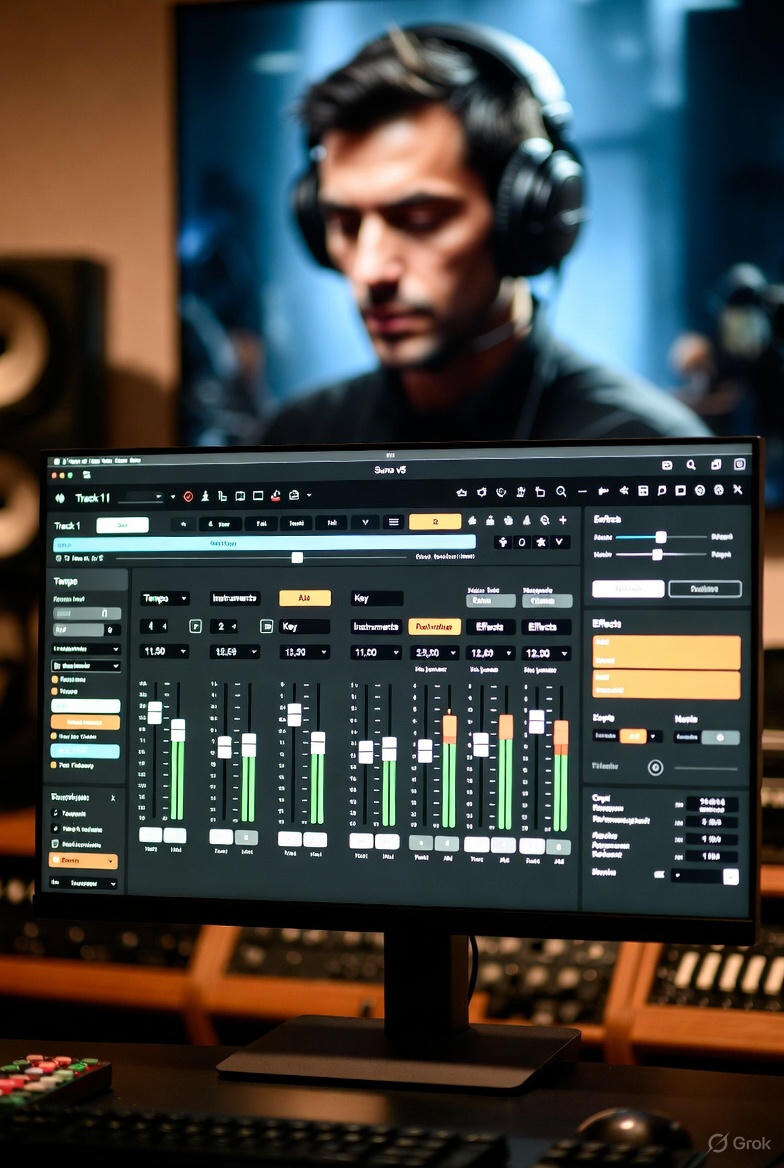Click the top value field in the bottom-right list

click(712, 804)
